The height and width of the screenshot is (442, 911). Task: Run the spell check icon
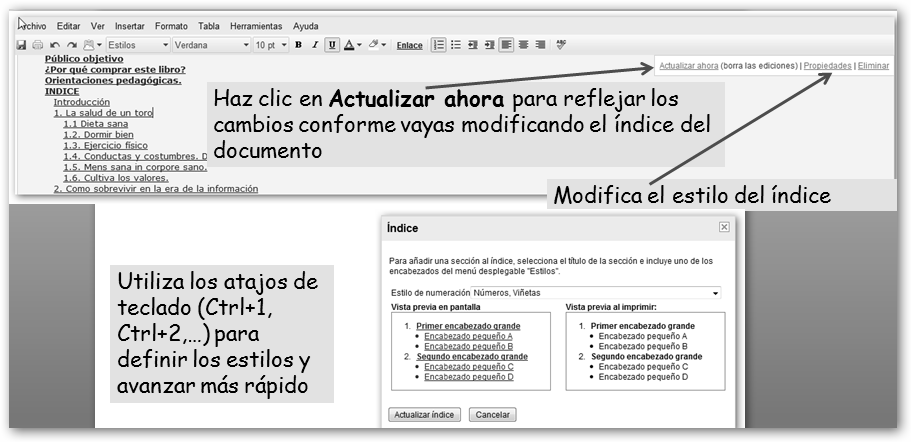pyautogui.click(x=561, y=45)
